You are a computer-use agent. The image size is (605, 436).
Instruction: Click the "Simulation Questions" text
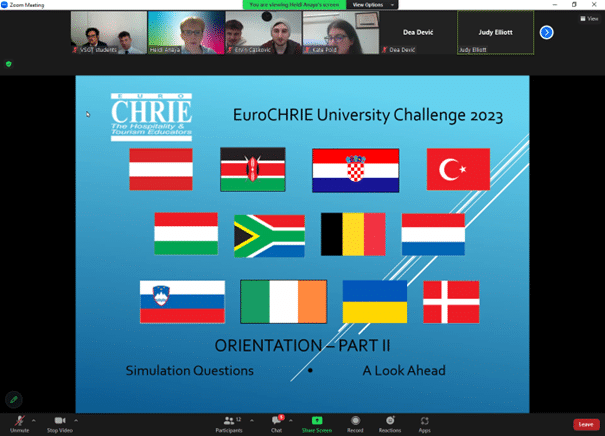189,370
